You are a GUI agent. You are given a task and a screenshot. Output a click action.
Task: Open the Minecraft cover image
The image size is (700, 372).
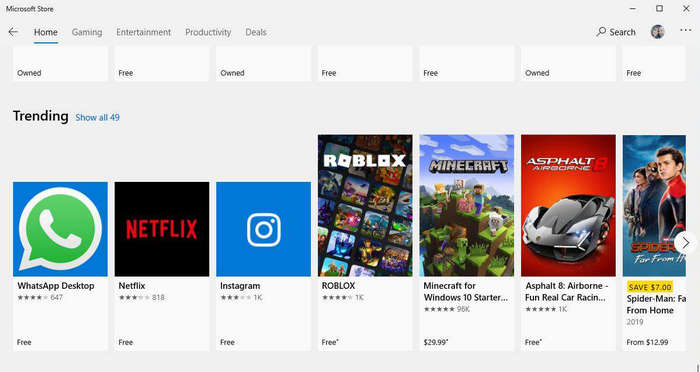[467, 205]
